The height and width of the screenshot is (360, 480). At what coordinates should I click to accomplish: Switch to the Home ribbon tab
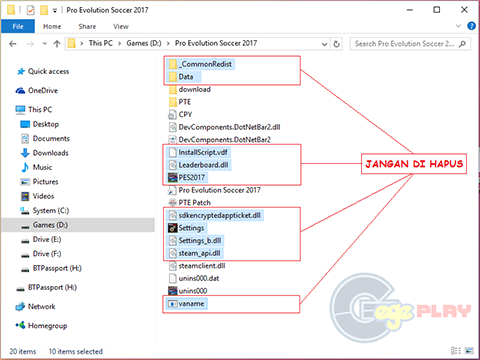(52, 26)
